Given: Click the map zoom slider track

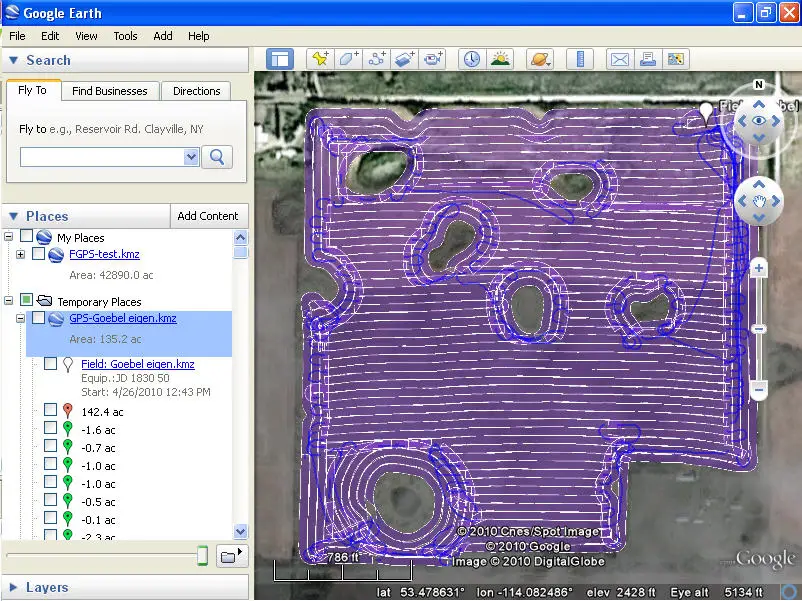Looking at the screenshot, I should (x=759, y=329).
